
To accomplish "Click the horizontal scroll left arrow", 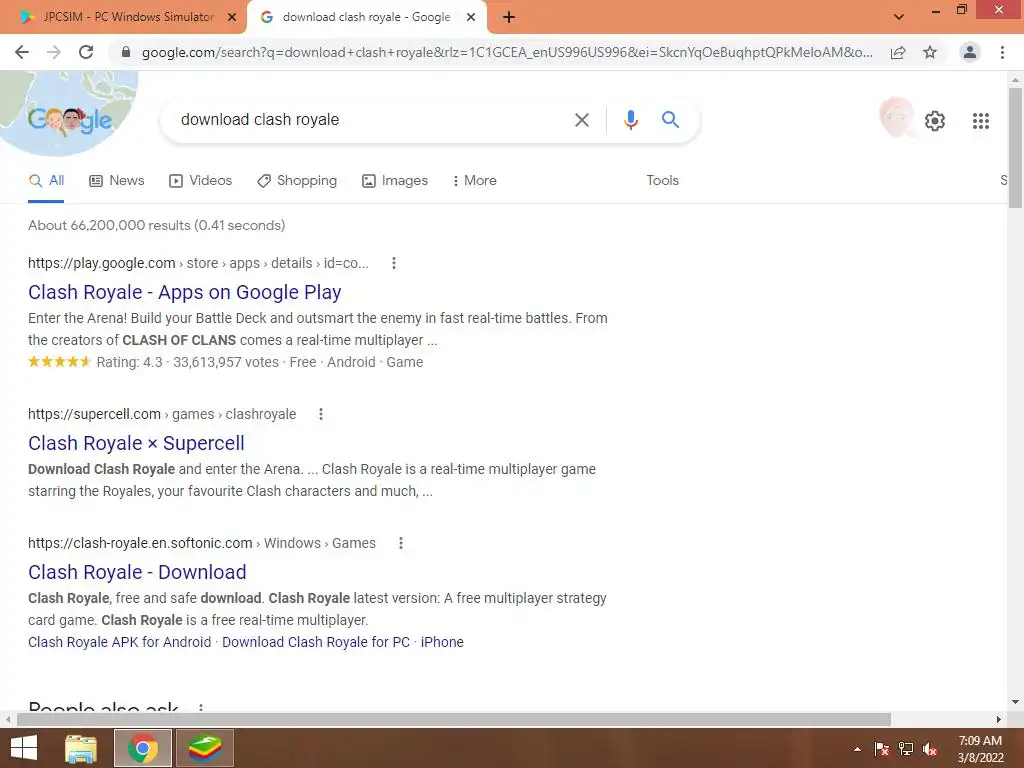I will click(8, 719).
